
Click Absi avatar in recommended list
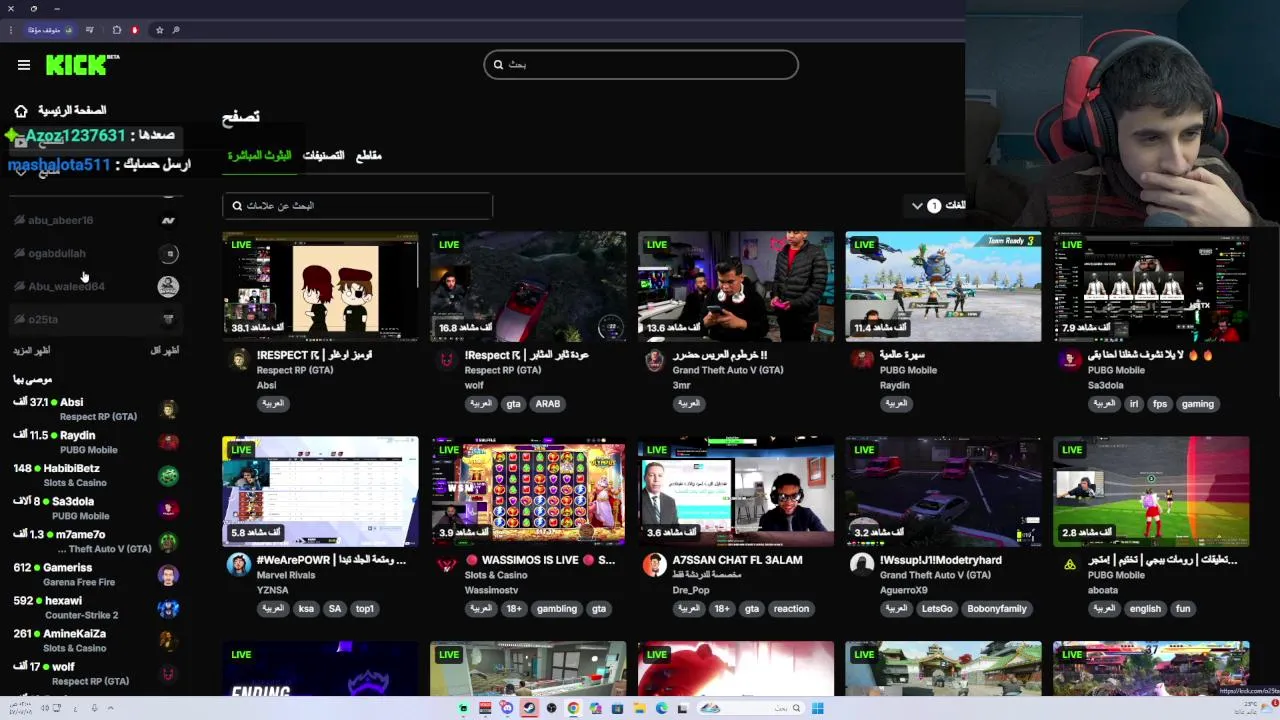click(169, 409)
